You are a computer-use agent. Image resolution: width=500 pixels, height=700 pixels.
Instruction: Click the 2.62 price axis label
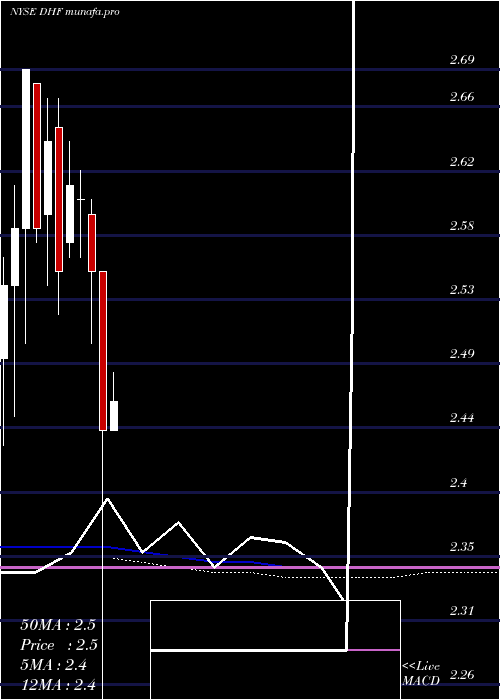click(x=462, y=161)
